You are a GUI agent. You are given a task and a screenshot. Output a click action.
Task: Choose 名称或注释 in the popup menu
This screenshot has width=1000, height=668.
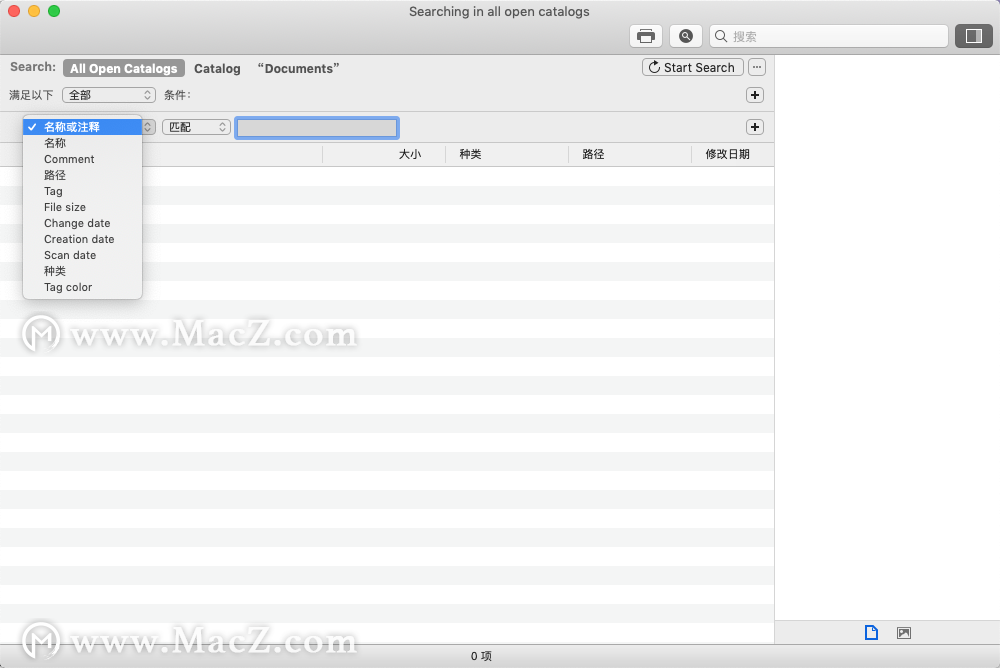click(82, 127)
